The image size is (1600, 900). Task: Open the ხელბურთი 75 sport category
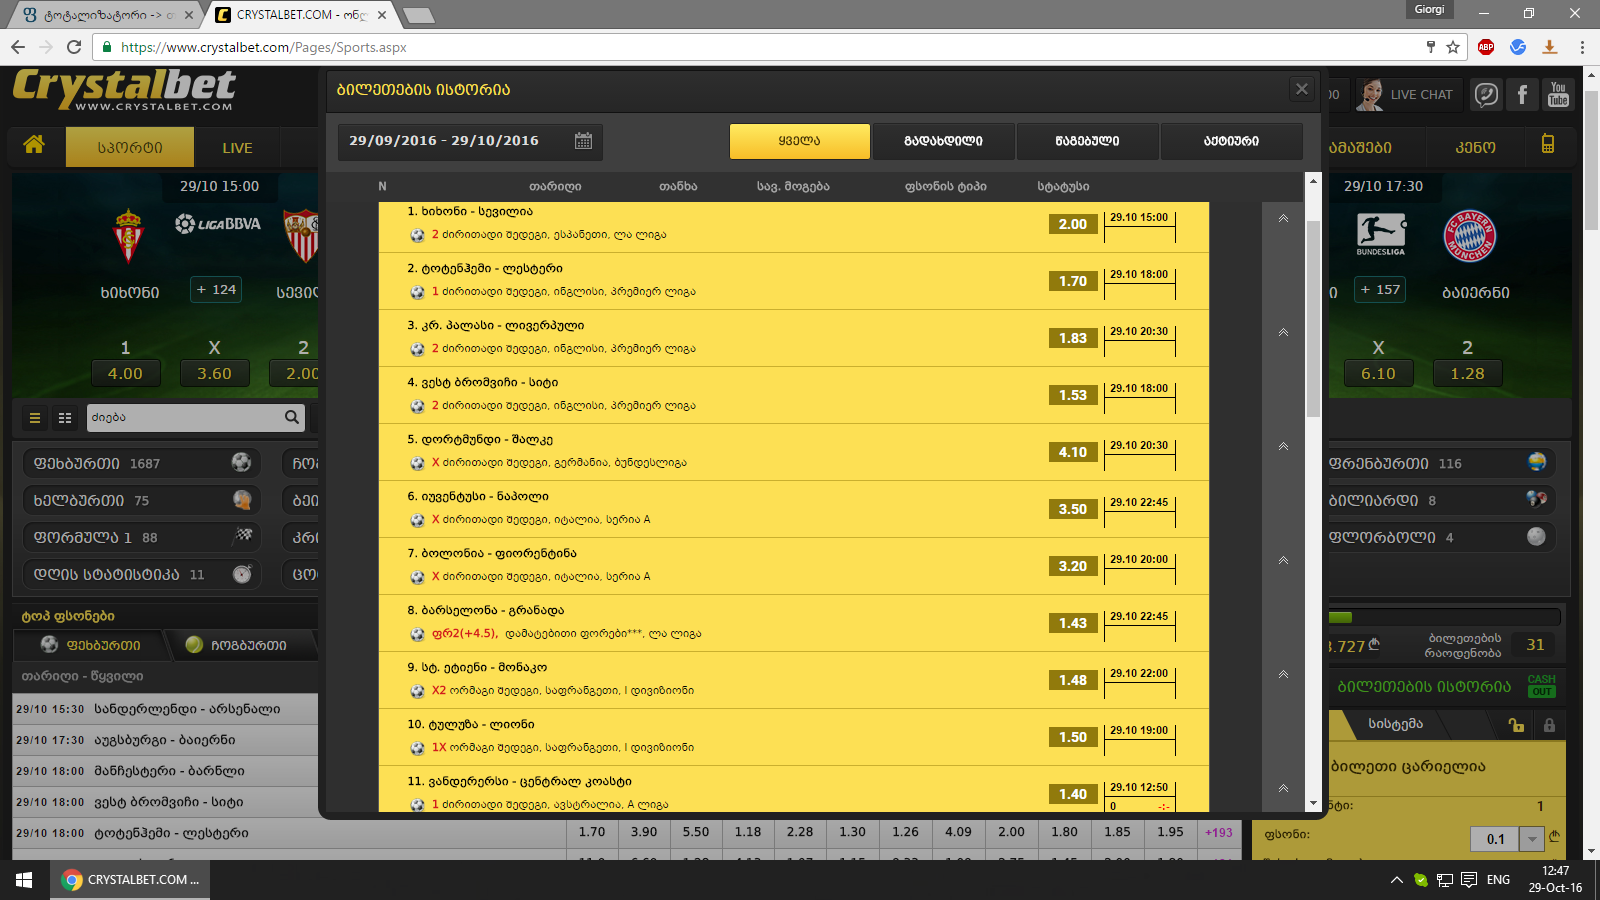pos(142,500)
